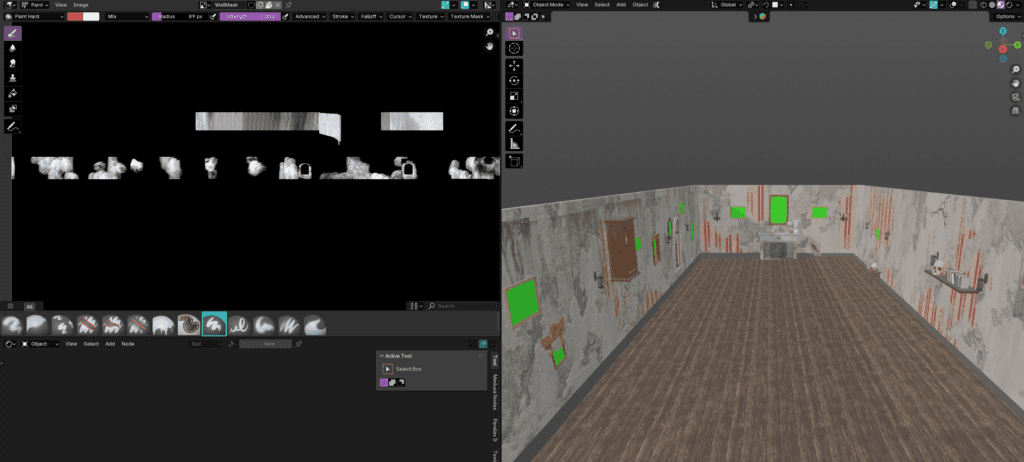The width and height of the screenshot is (1024, 462).
Task: Open the Add menu in 3D viewport header
Action: (x=622, y=5)
